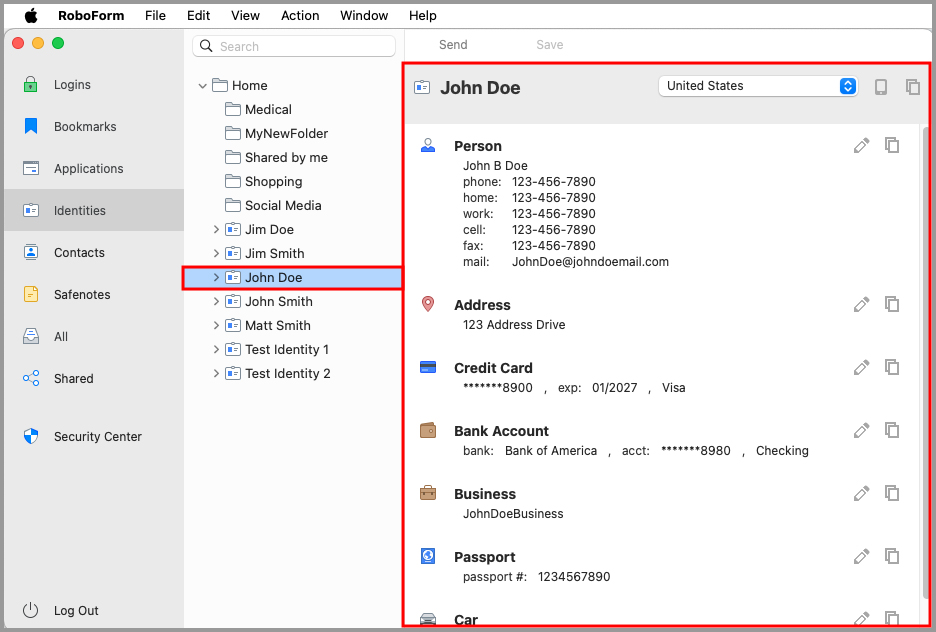
Task: Select the Matt Smith identity
Action: (278, 325)
